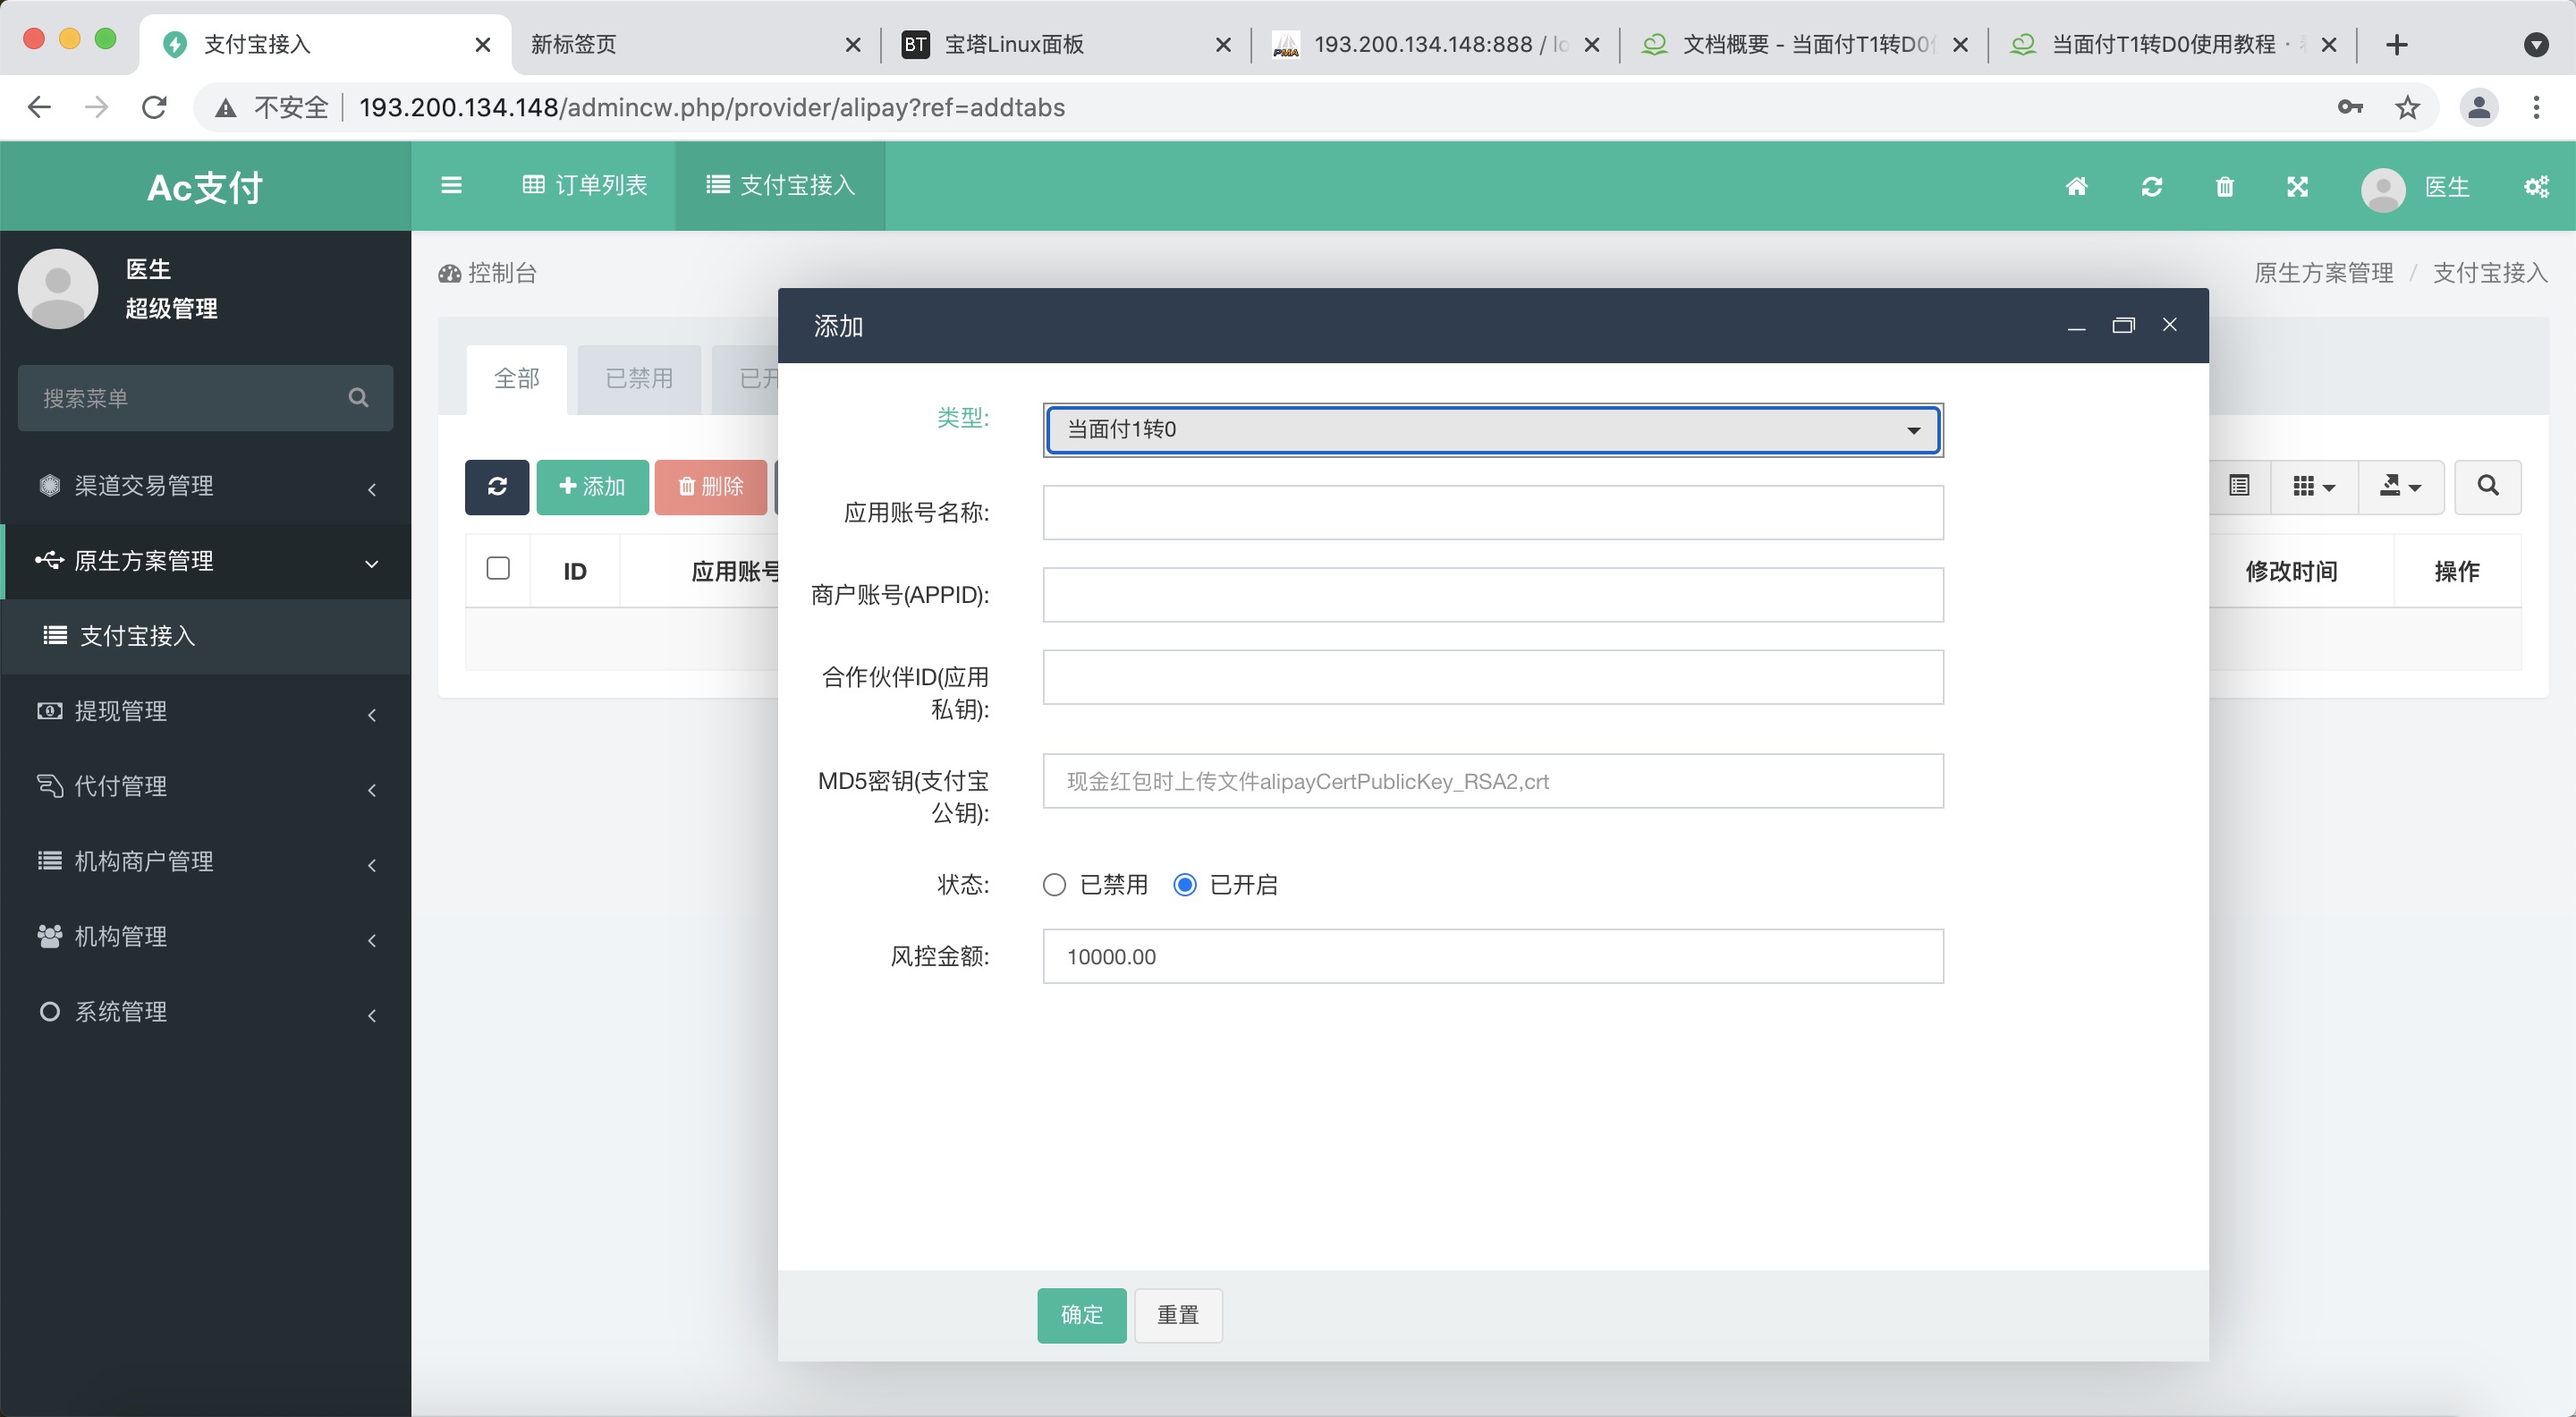Viewport: 2576px width, 1417px height.
Task: Click the ID column header
Action: (574, 571)
